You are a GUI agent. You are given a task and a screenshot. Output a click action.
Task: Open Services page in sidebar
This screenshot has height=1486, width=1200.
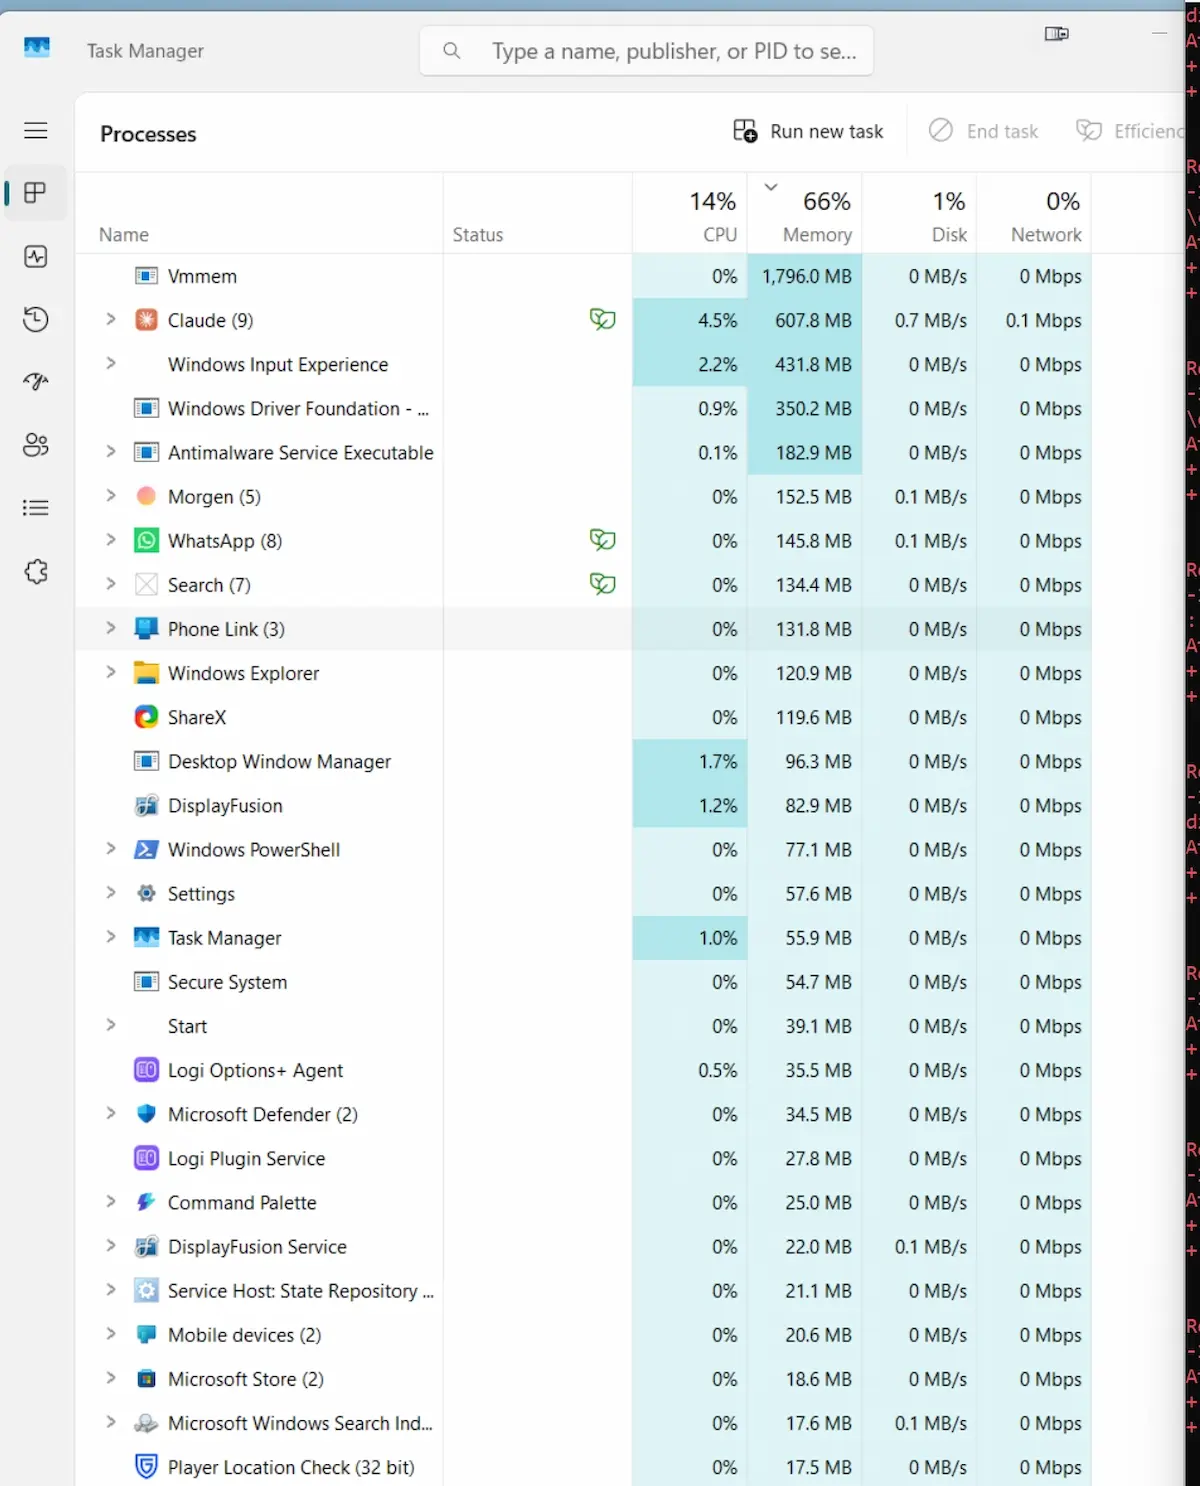(36, 571)
